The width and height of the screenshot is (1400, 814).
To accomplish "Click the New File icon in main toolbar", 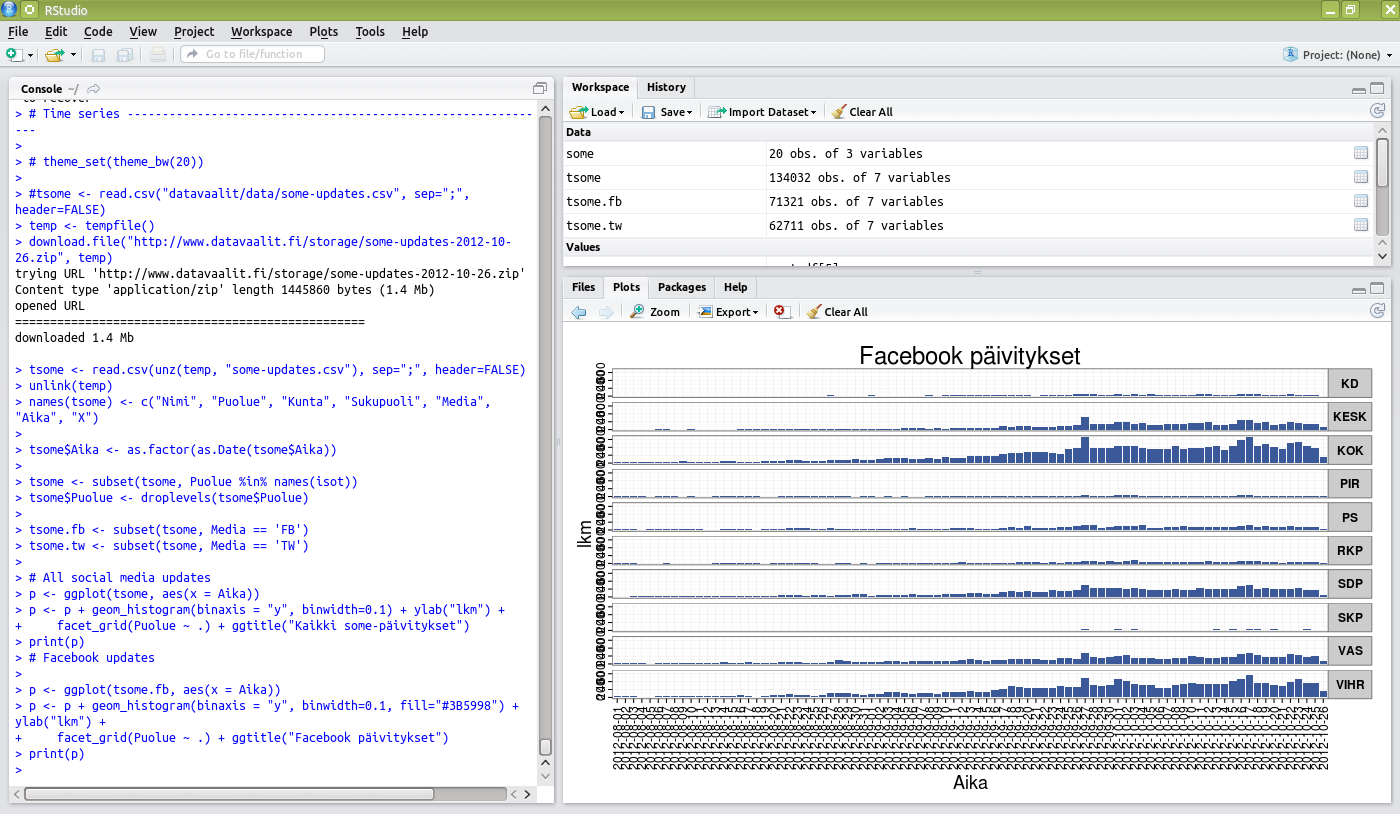I will [x=13, y=54].
